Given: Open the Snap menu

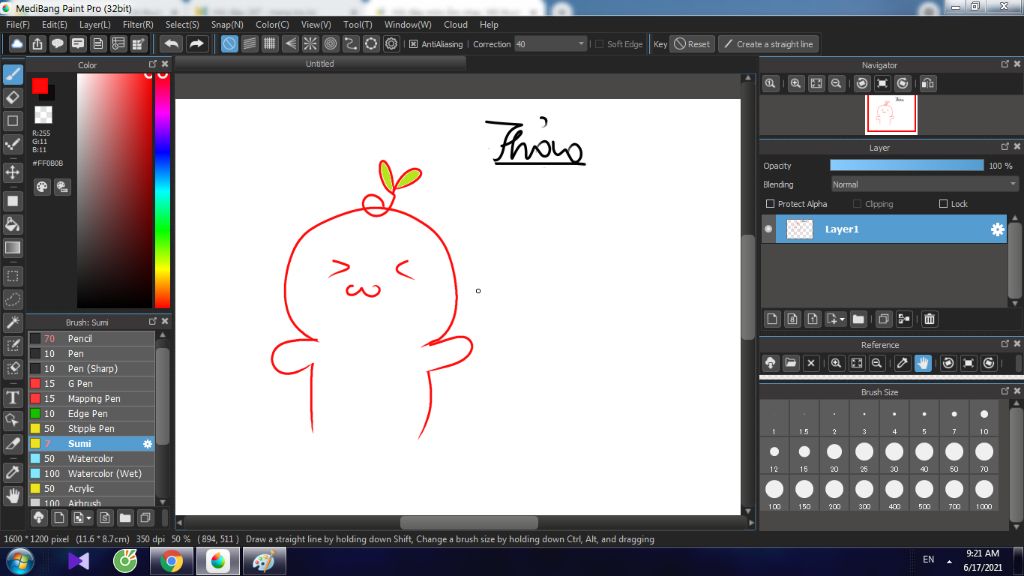Looking at the screenshot, I should [227, 25].
